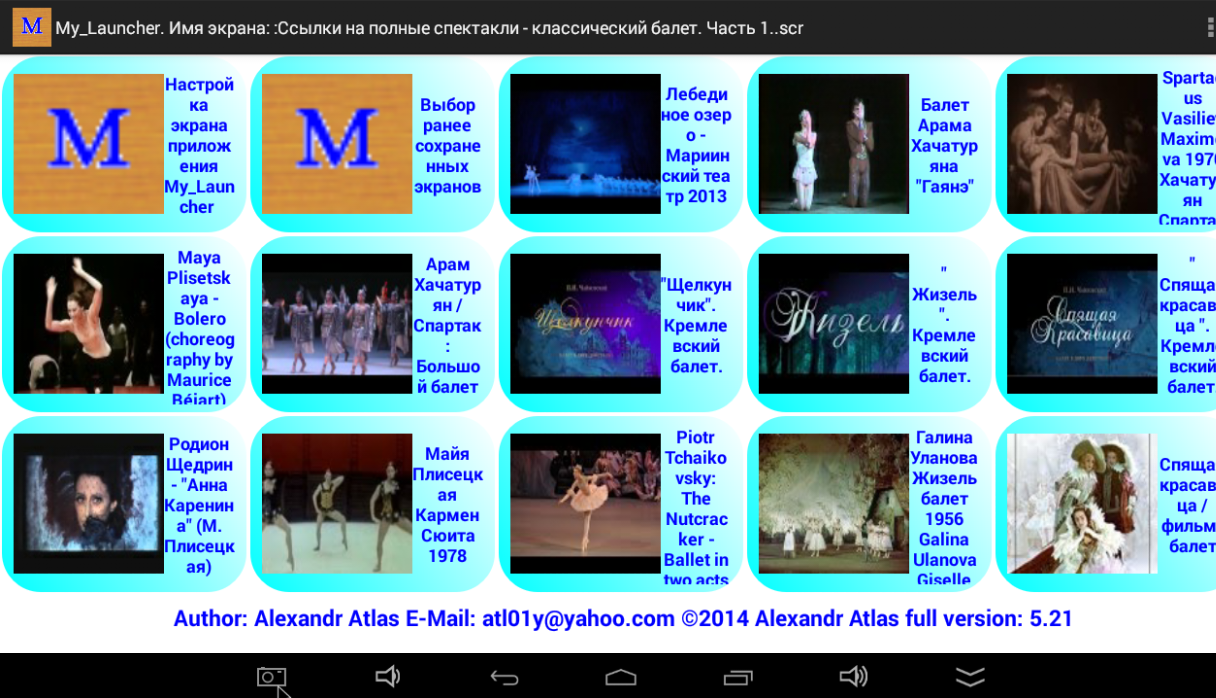Click the My_Launcher screen name title text
Image resolution: width=1216 pixels, height=698 pixels.
[430, 28]
